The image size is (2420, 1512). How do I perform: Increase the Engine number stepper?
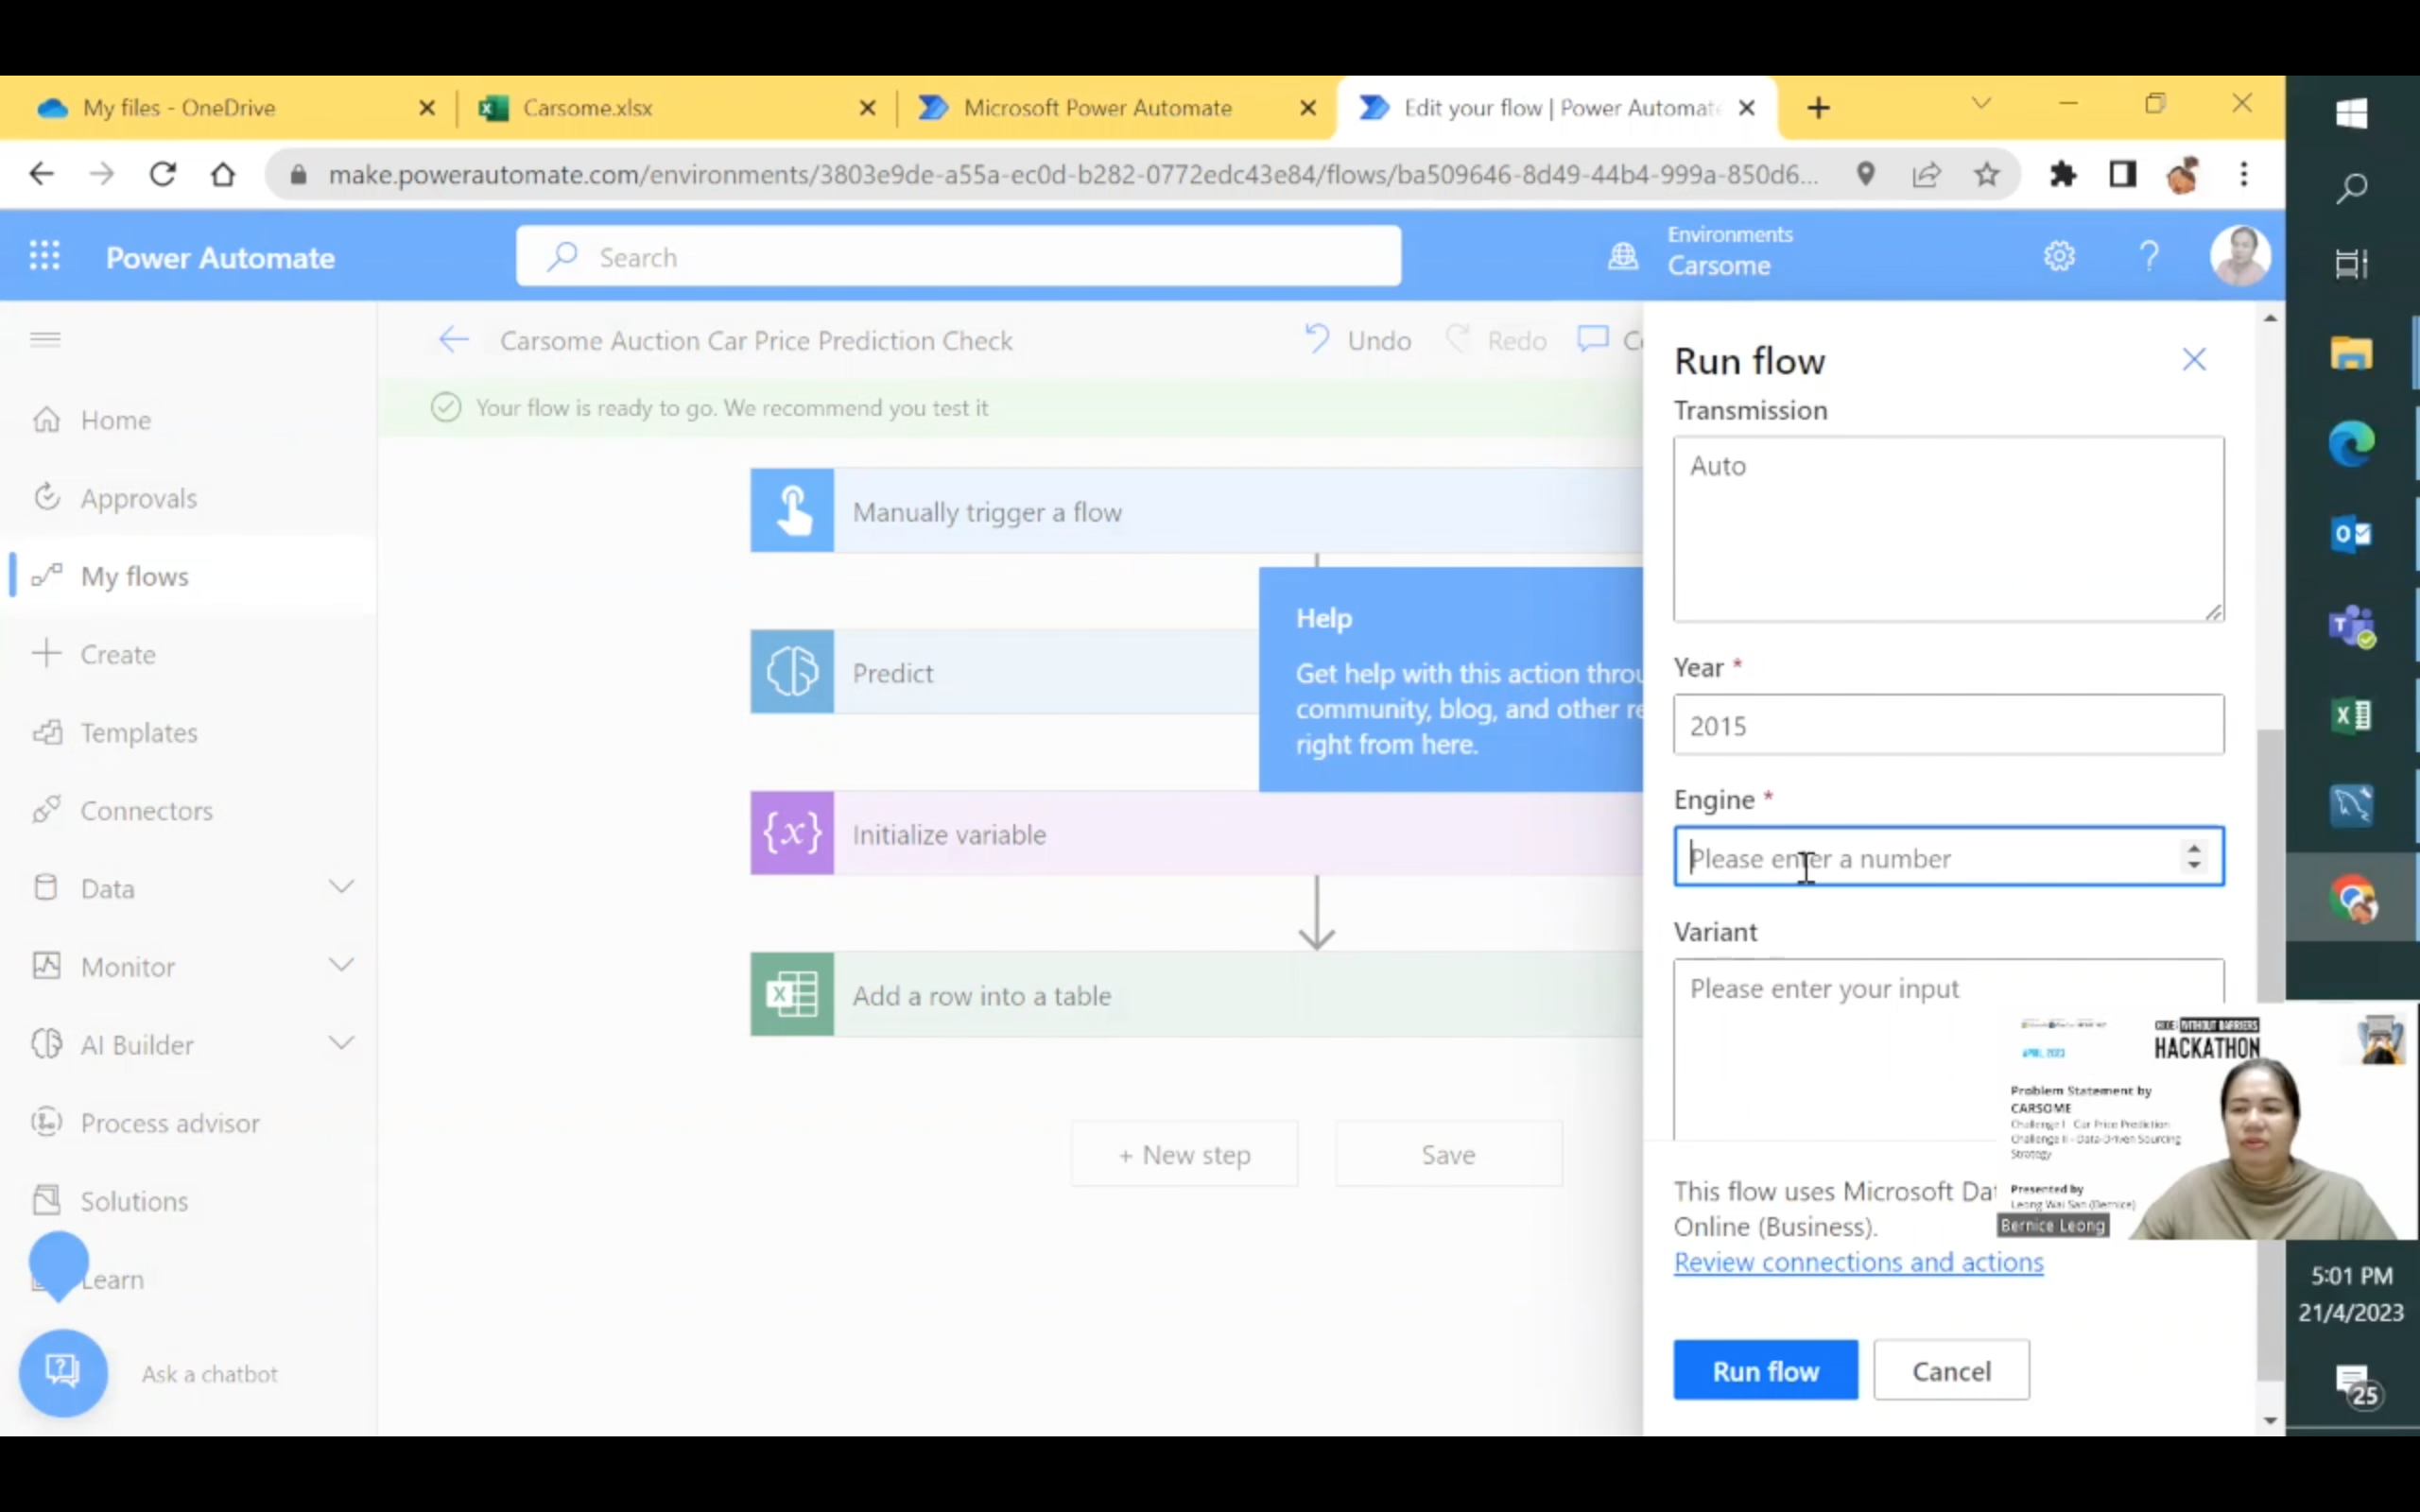tap(2193, 848)
